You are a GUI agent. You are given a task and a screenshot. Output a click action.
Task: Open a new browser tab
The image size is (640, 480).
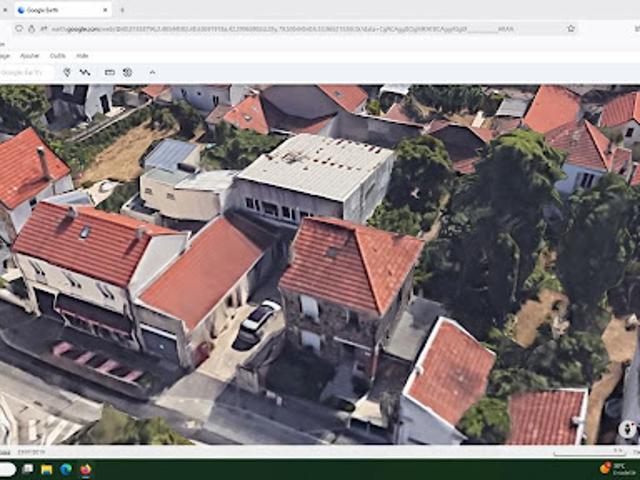click(122, 10)
